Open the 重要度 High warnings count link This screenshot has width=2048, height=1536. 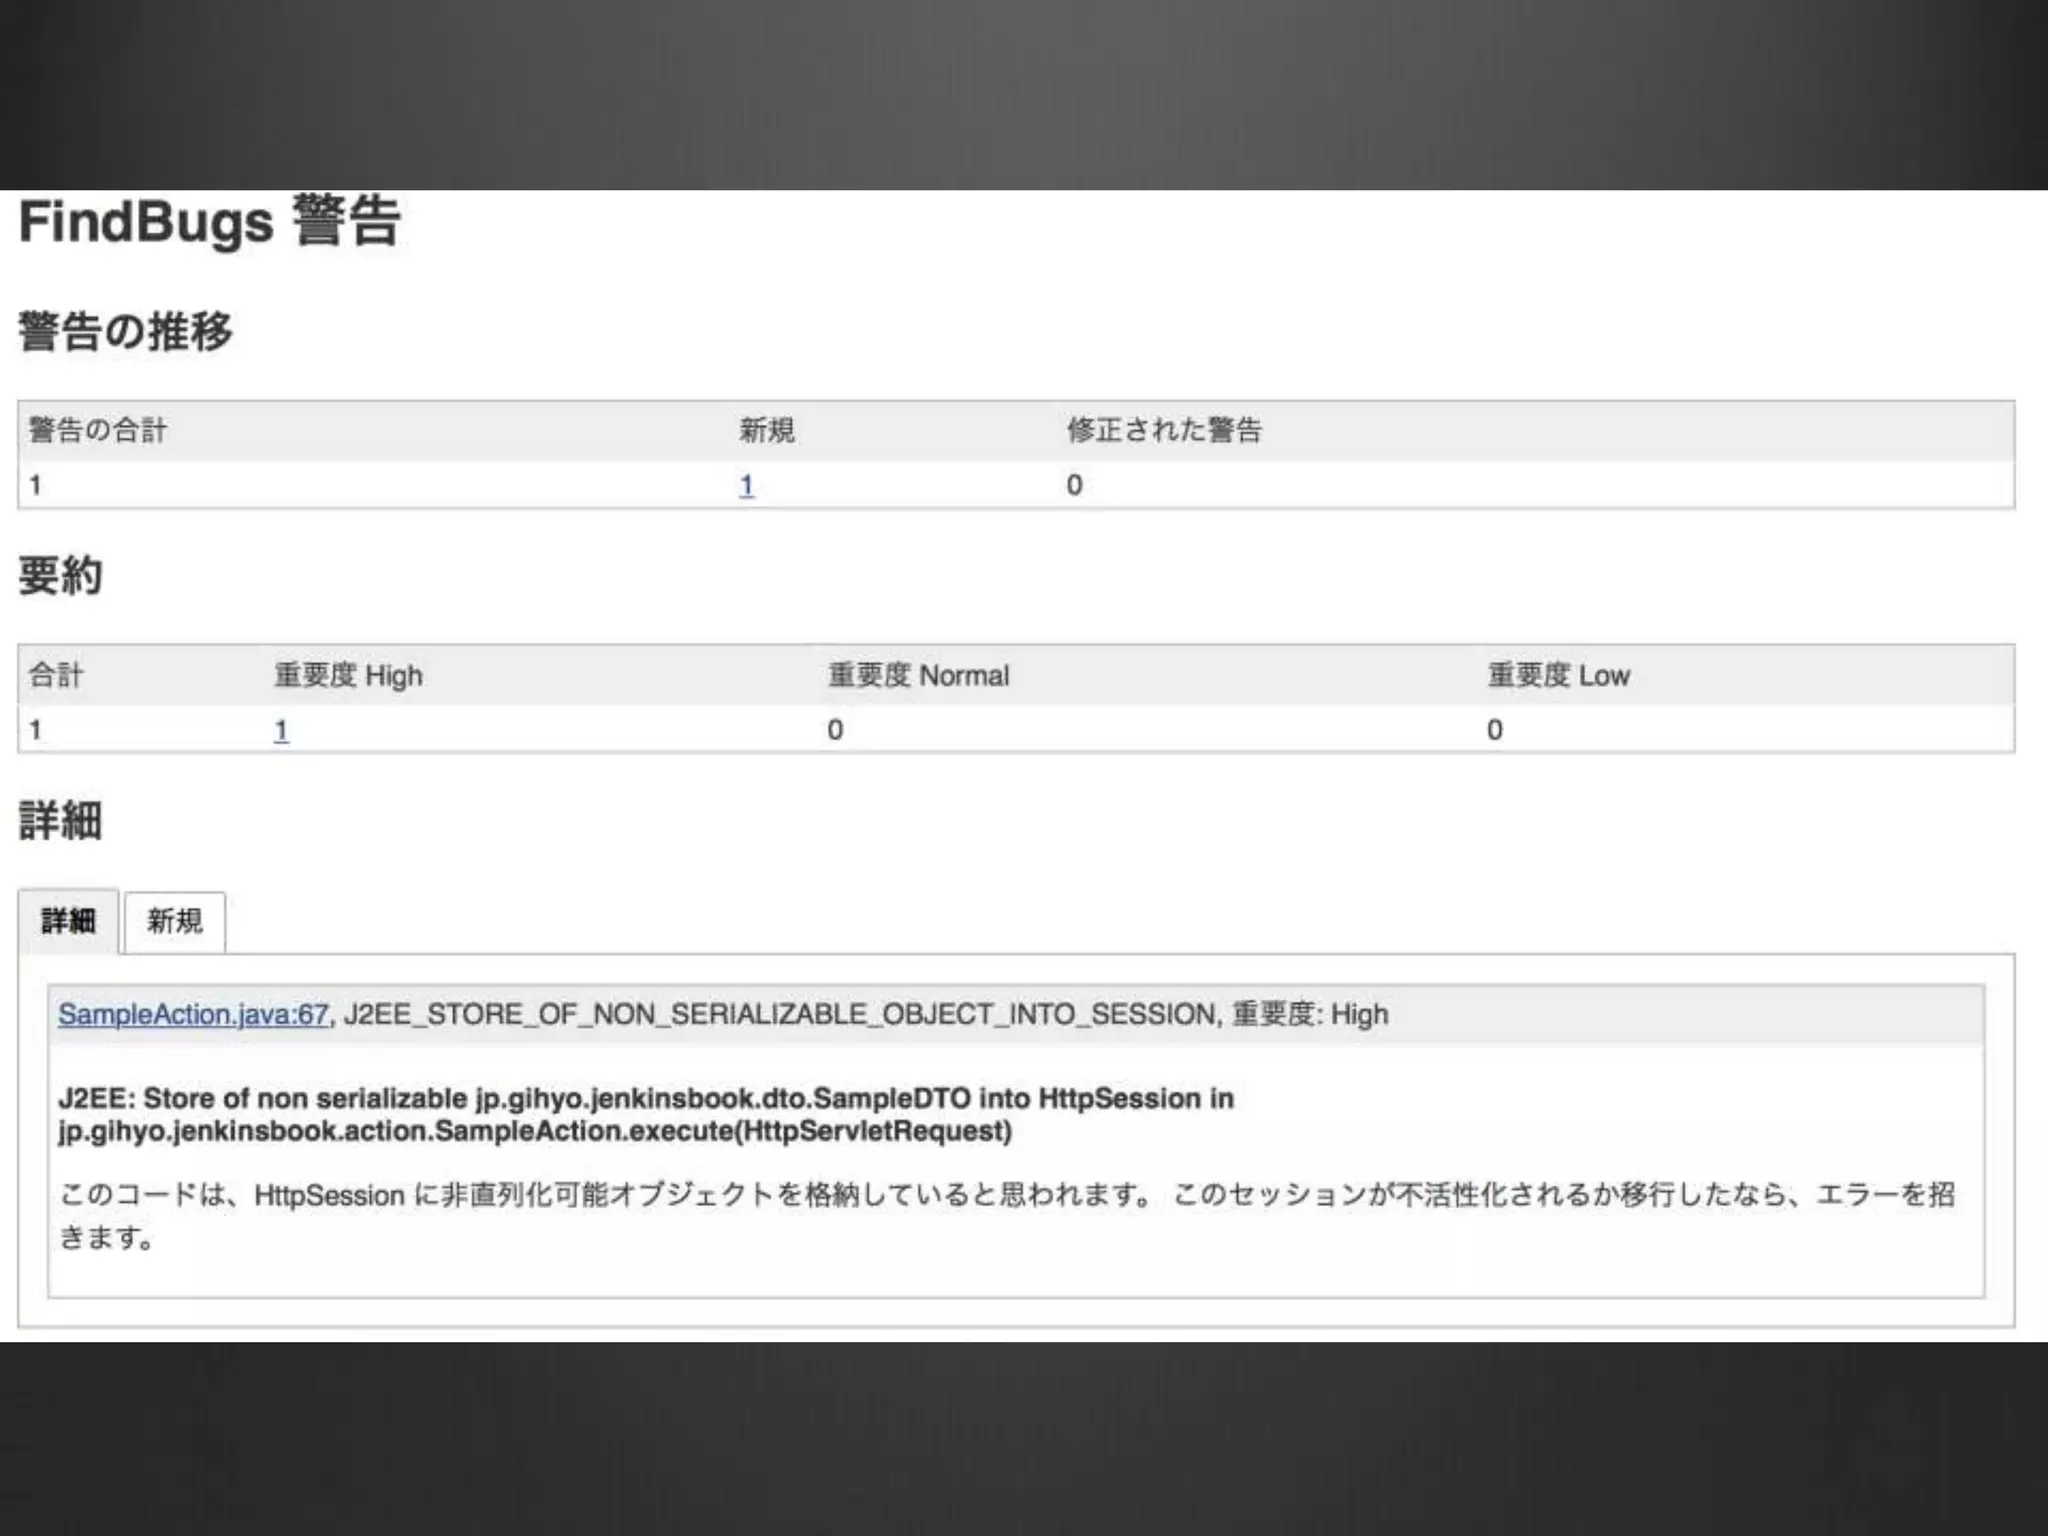281,730
